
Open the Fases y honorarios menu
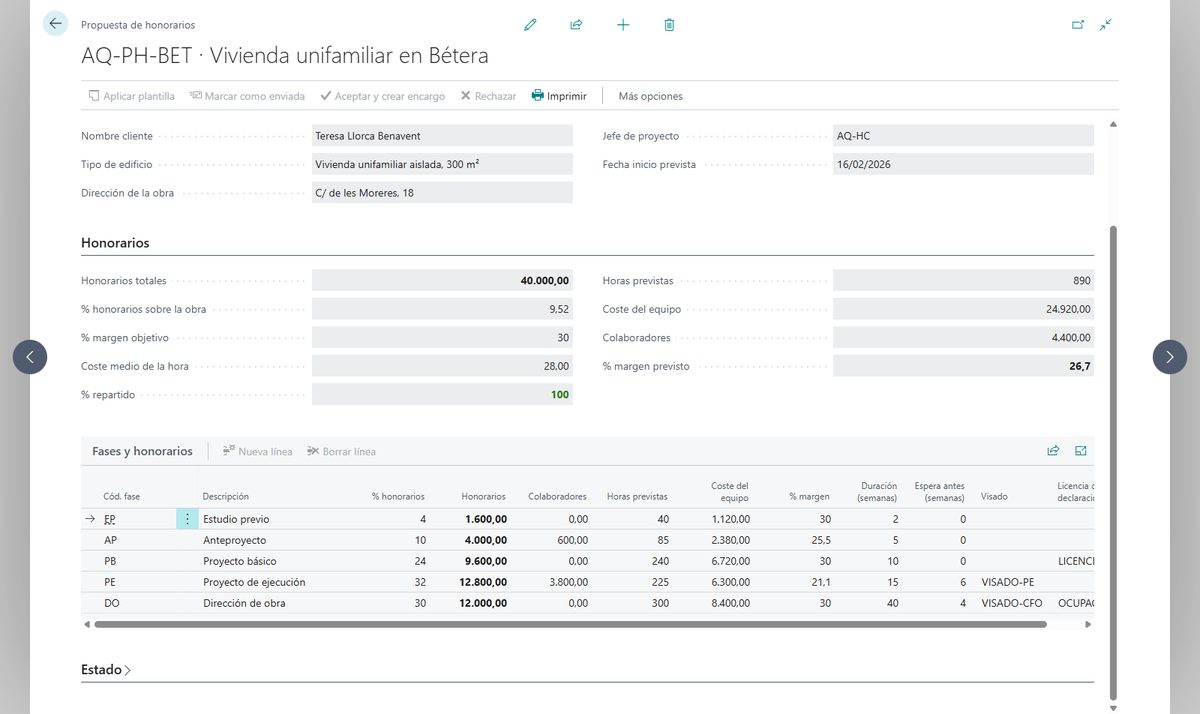point(142,451)
